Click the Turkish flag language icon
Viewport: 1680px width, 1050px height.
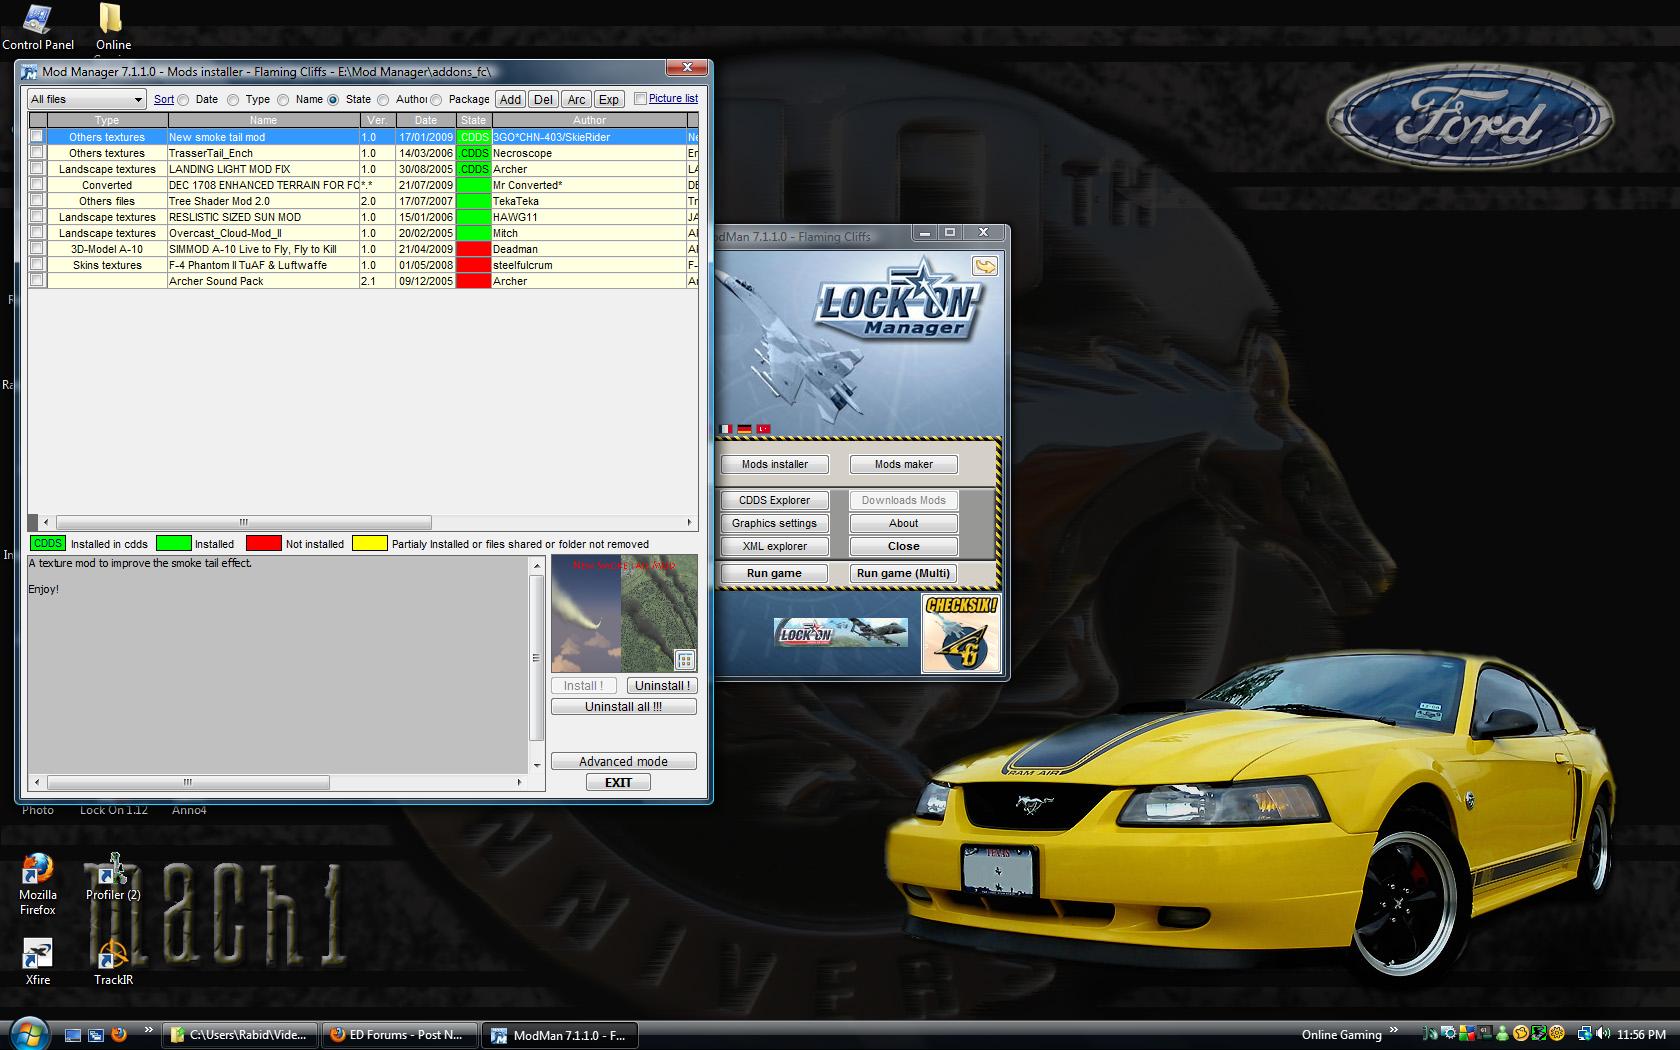tap(764, 429)
